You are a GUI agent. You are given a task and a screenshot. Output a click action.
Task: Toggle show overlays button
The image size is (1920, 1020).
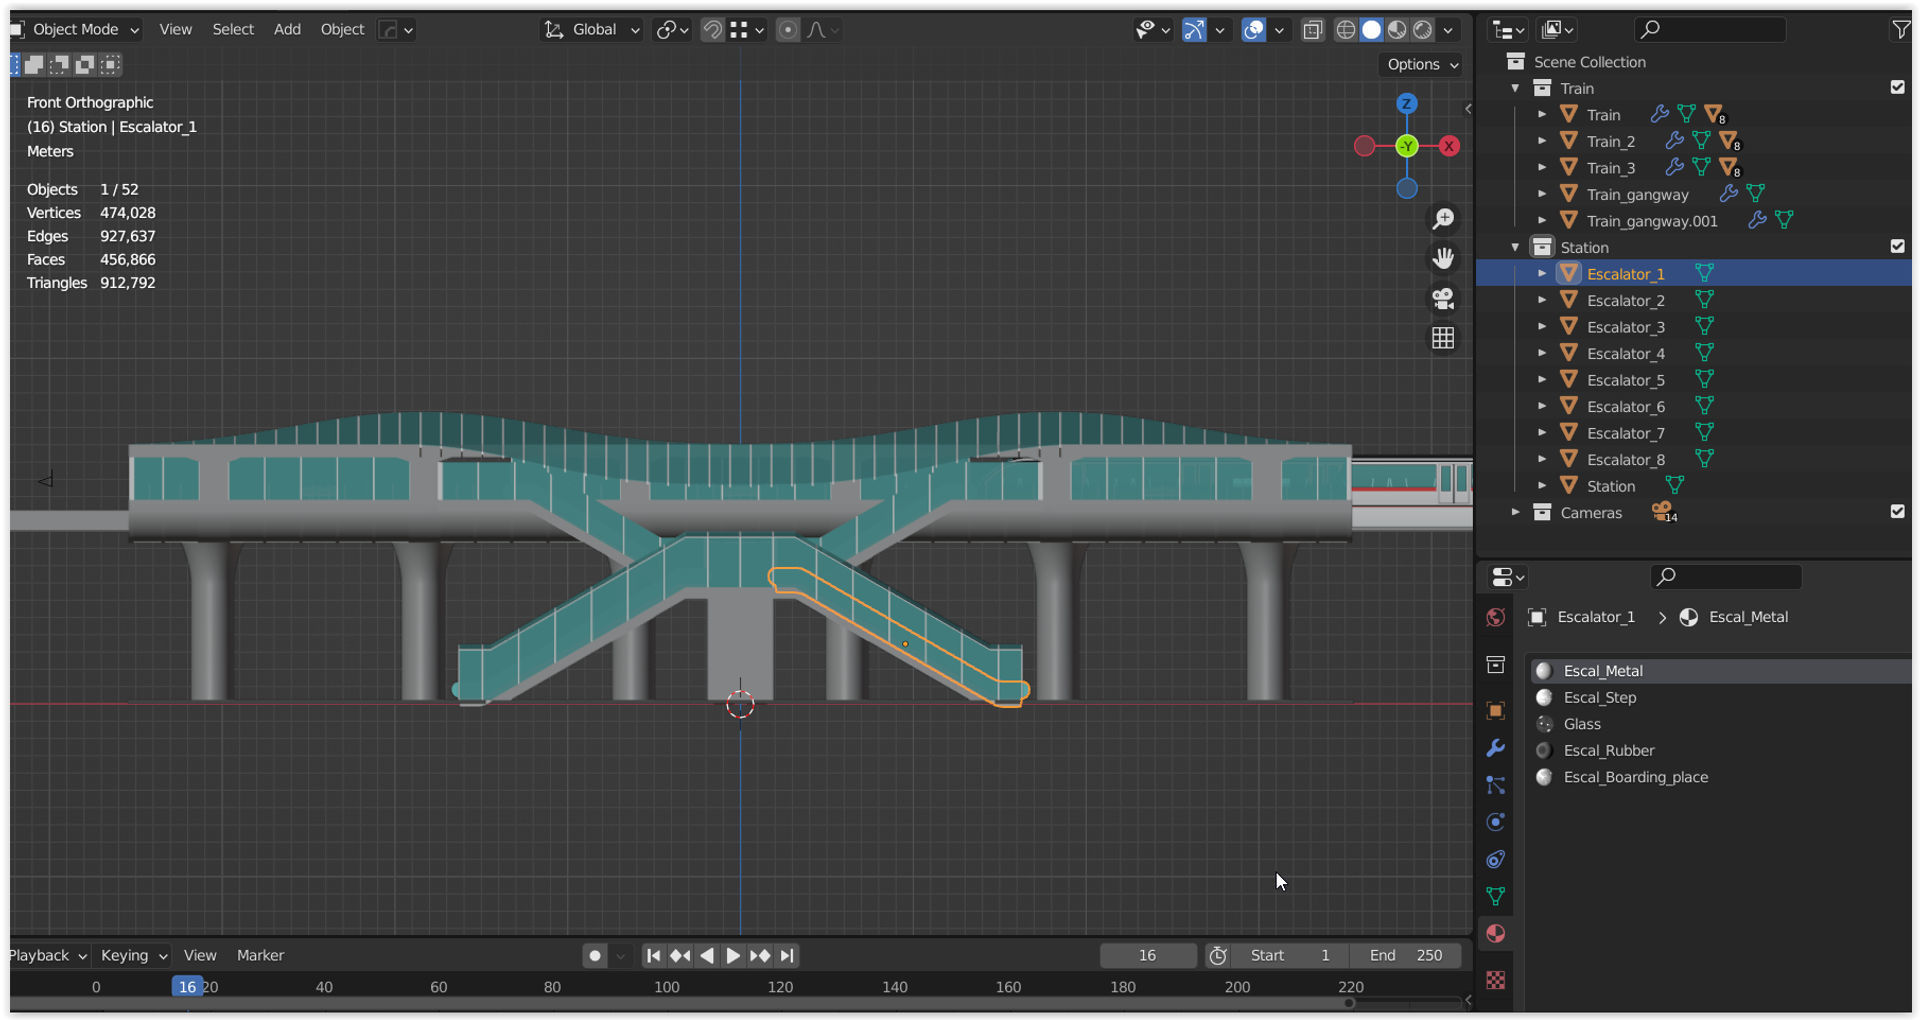(x=1253, y=30)
